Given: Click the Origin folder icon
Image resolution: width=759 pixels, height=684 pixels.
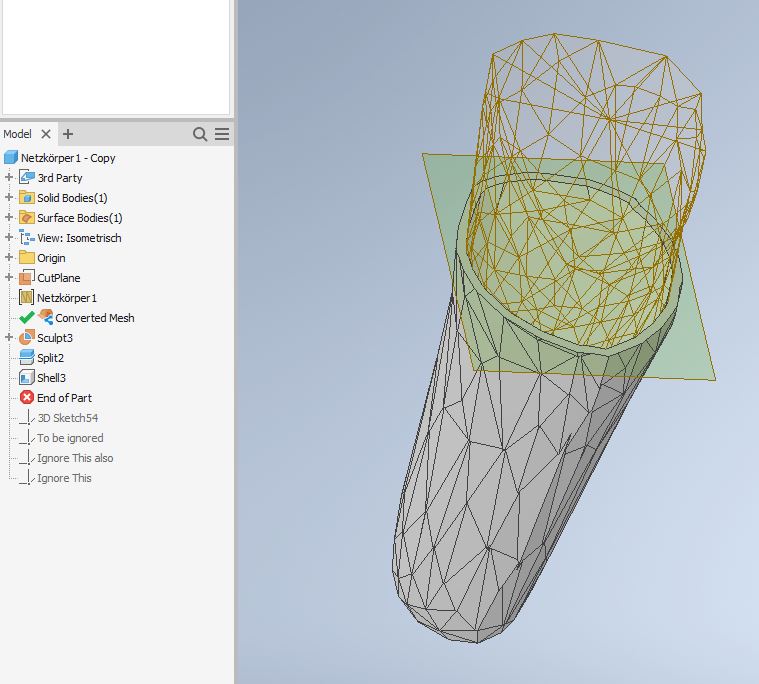Looking at the screenshot, I should [27, 258].
